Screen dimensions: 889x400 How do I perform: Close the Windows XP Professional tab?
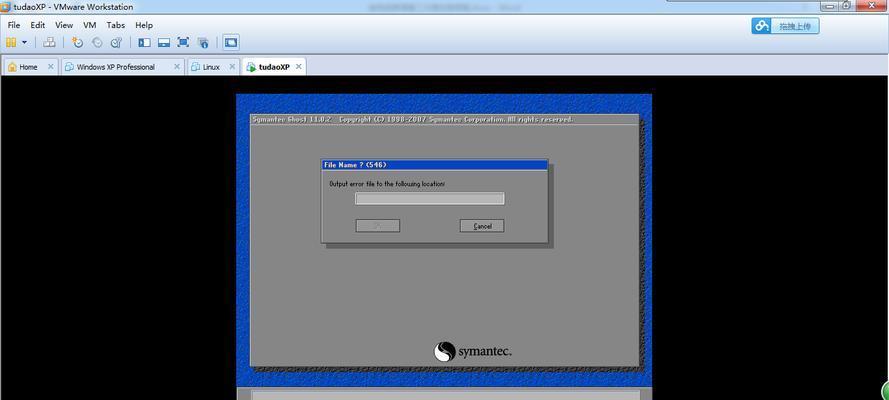[x=177, y=67]
